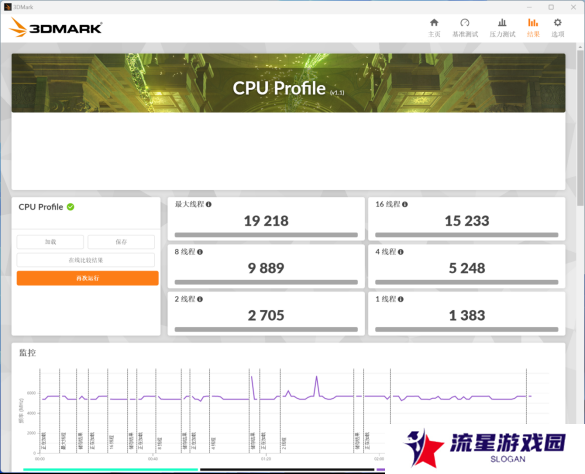
Task: Click the vertical scrollbar thumb
Action: click(x=580, y=127)
